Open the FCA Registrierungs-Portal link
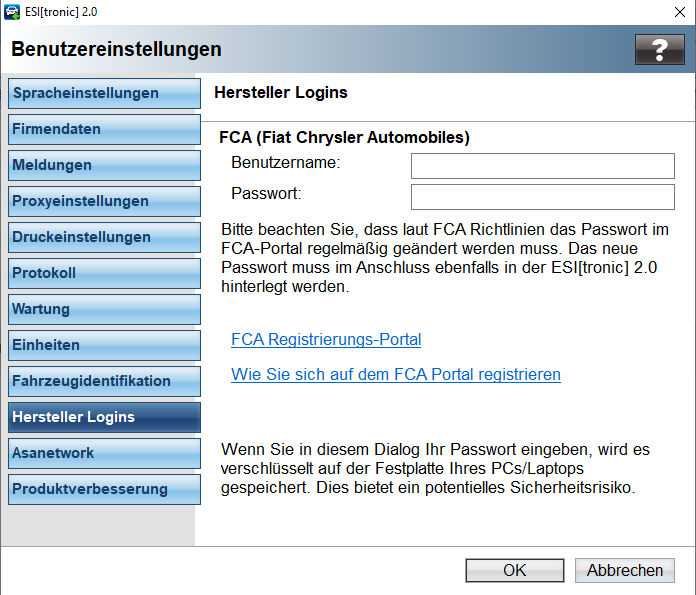The width and height of the screenshot is (696, 595). click(326, 339)
